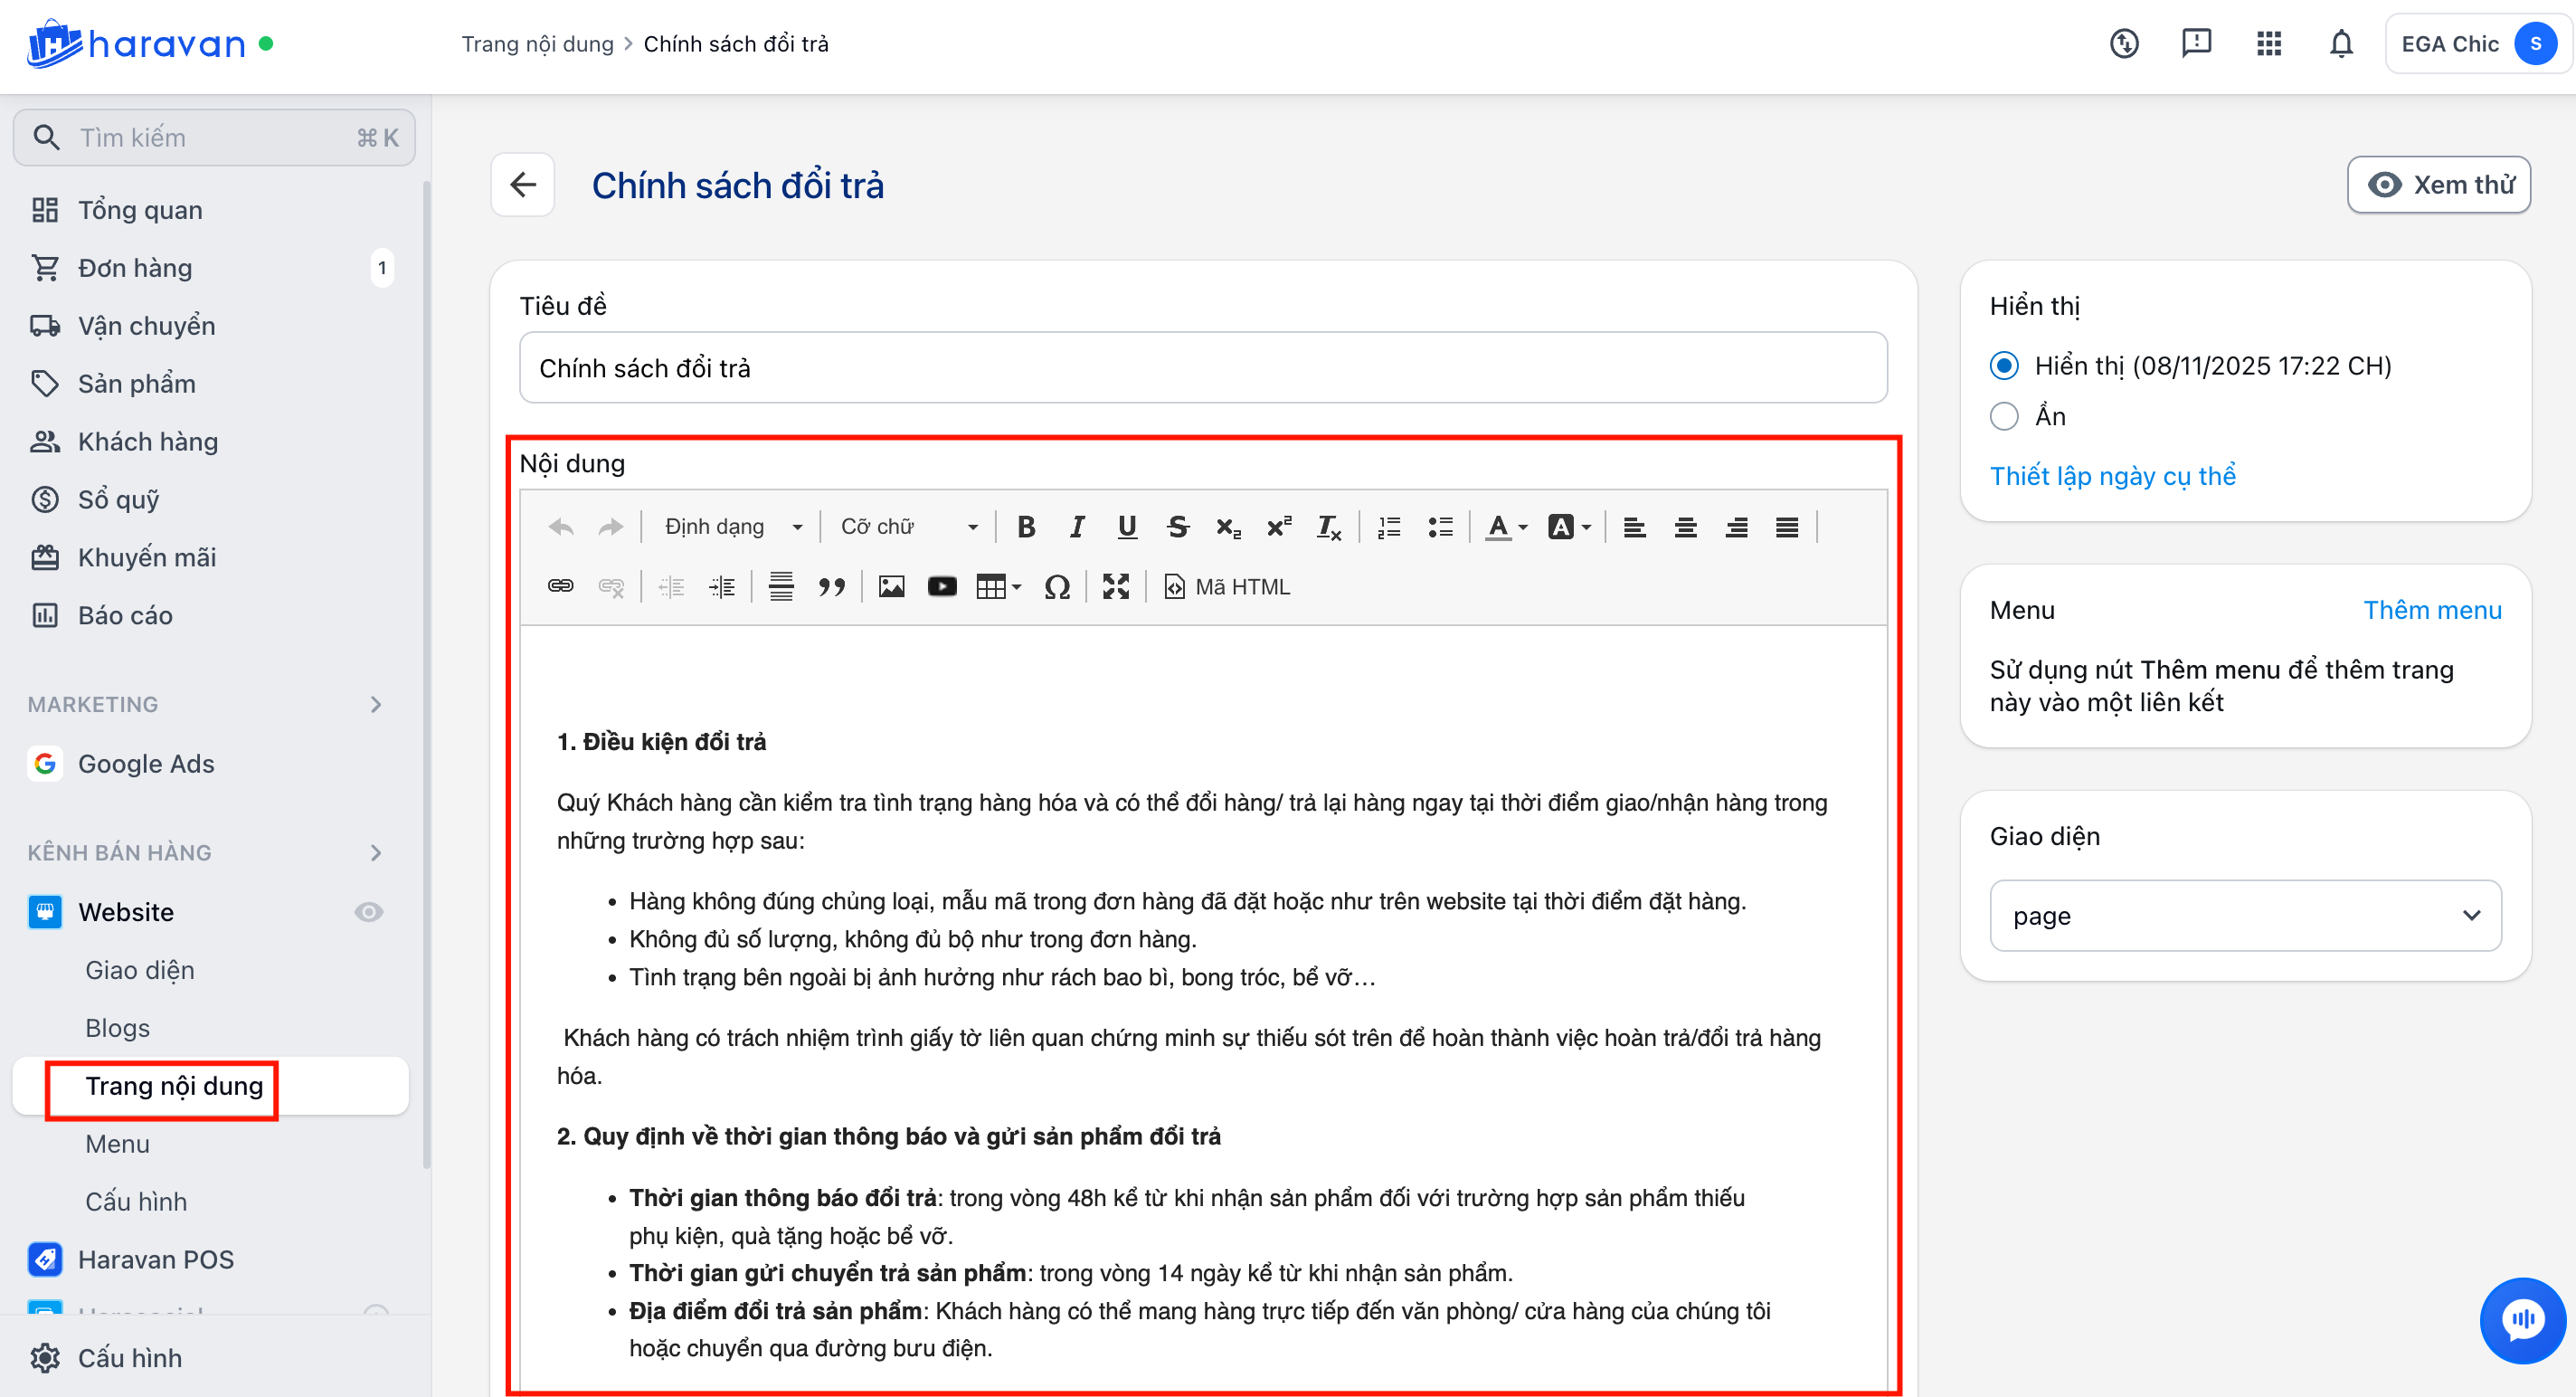The height and width of the screenshot is (1397, 2576).
Task: Click the block quote icon
Action: 831,587
